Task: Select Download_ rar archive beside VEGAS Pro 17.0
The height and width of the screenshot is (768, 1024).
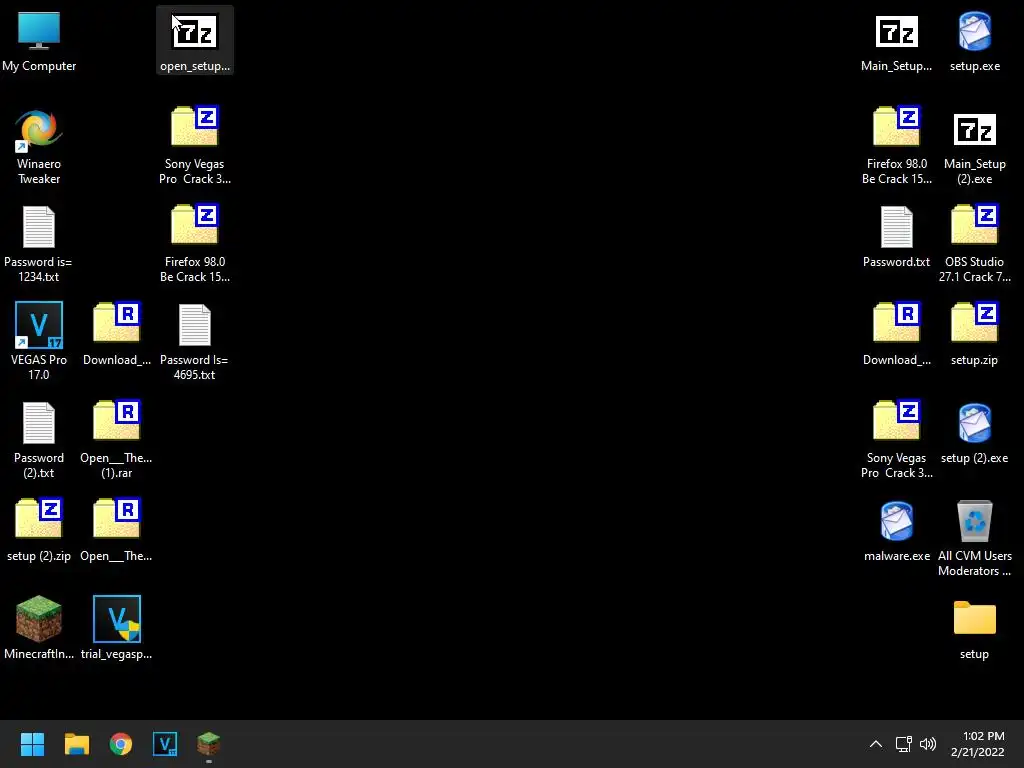Action: pyautogui.click(x=116, y=334)
